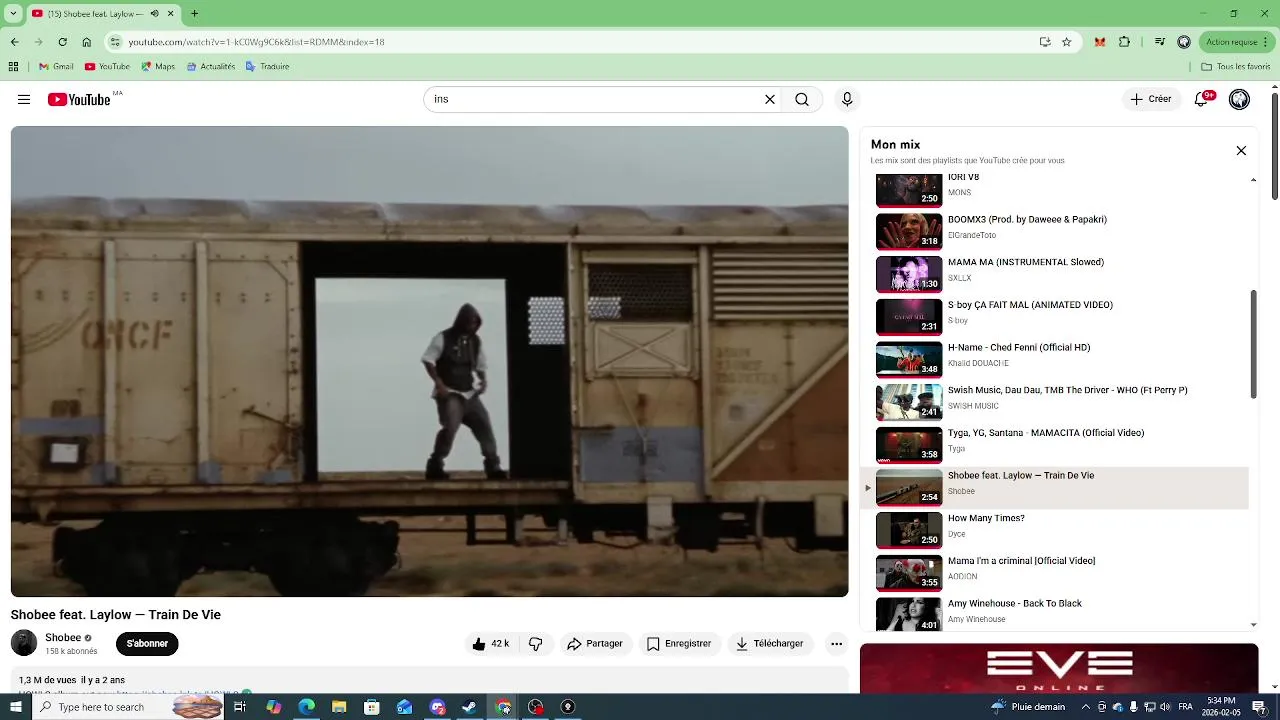Start voice search with microphone icon
Image resolution: width=1280 pixels, height=720 pixels.
847,99
